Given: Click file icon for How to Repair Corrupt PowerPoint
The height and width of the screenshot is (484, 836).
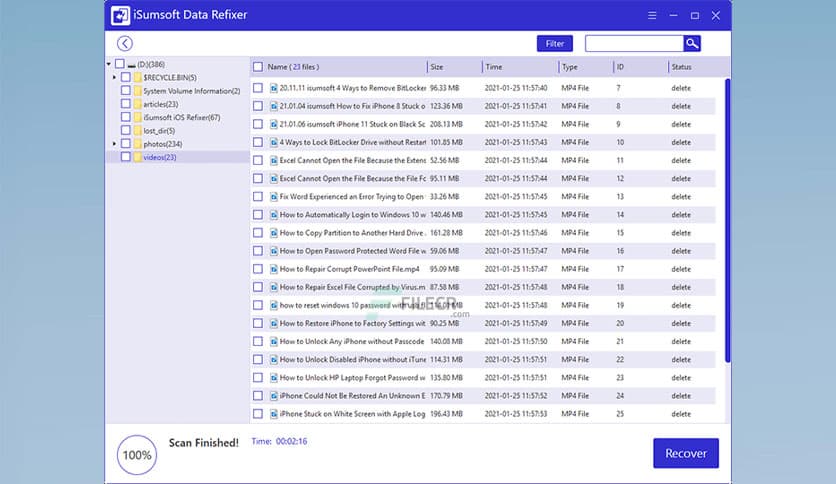Looking at the screenshot, I should [274, 269].
